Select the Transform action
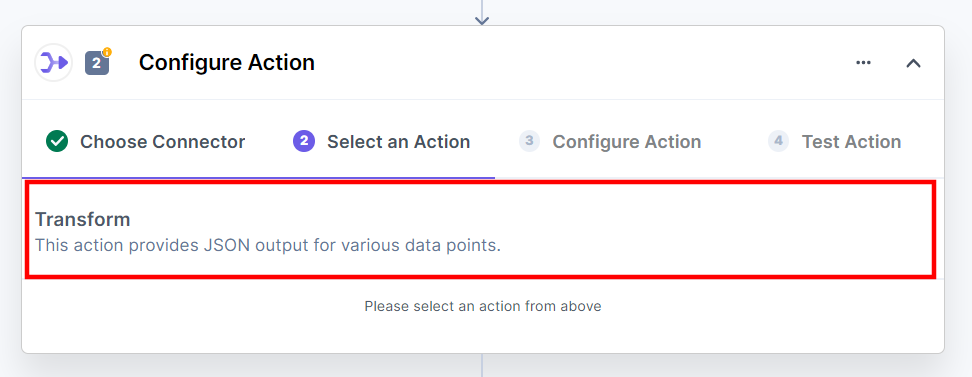 click(x=480, y=230)
